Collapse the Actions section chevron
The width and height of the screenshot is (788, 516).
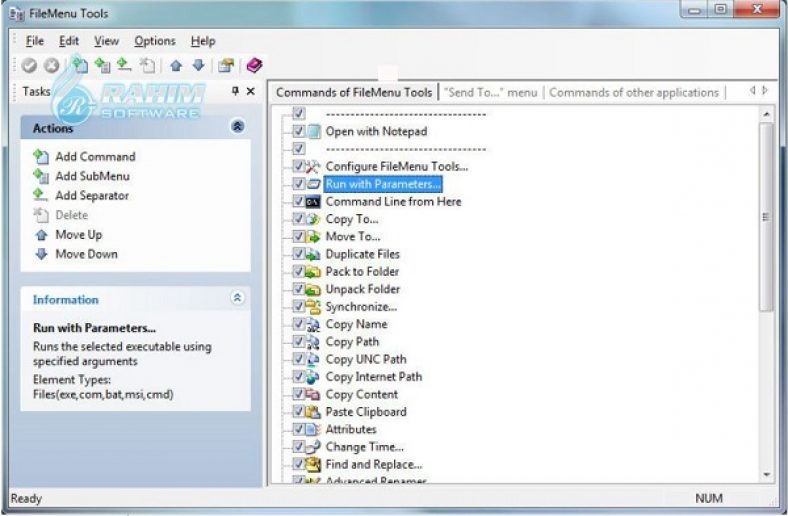238,126
